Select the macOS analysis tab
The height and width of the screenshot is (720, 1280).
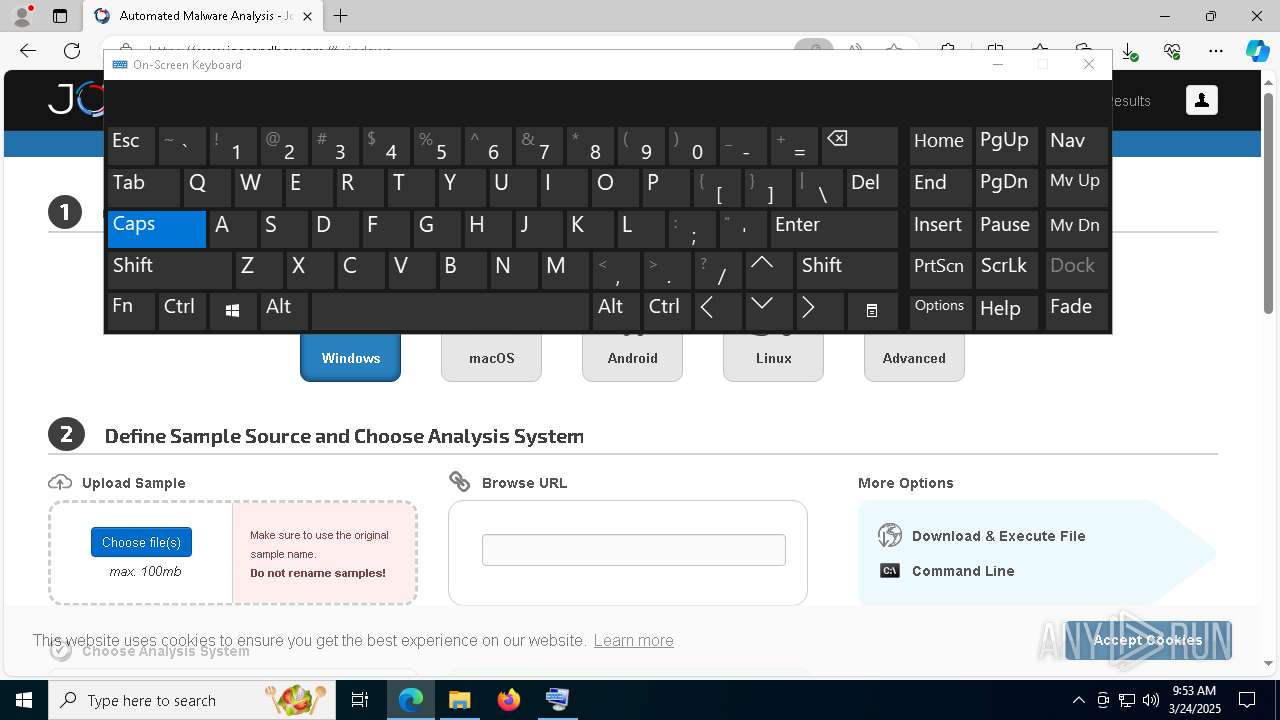pos(491,357)
